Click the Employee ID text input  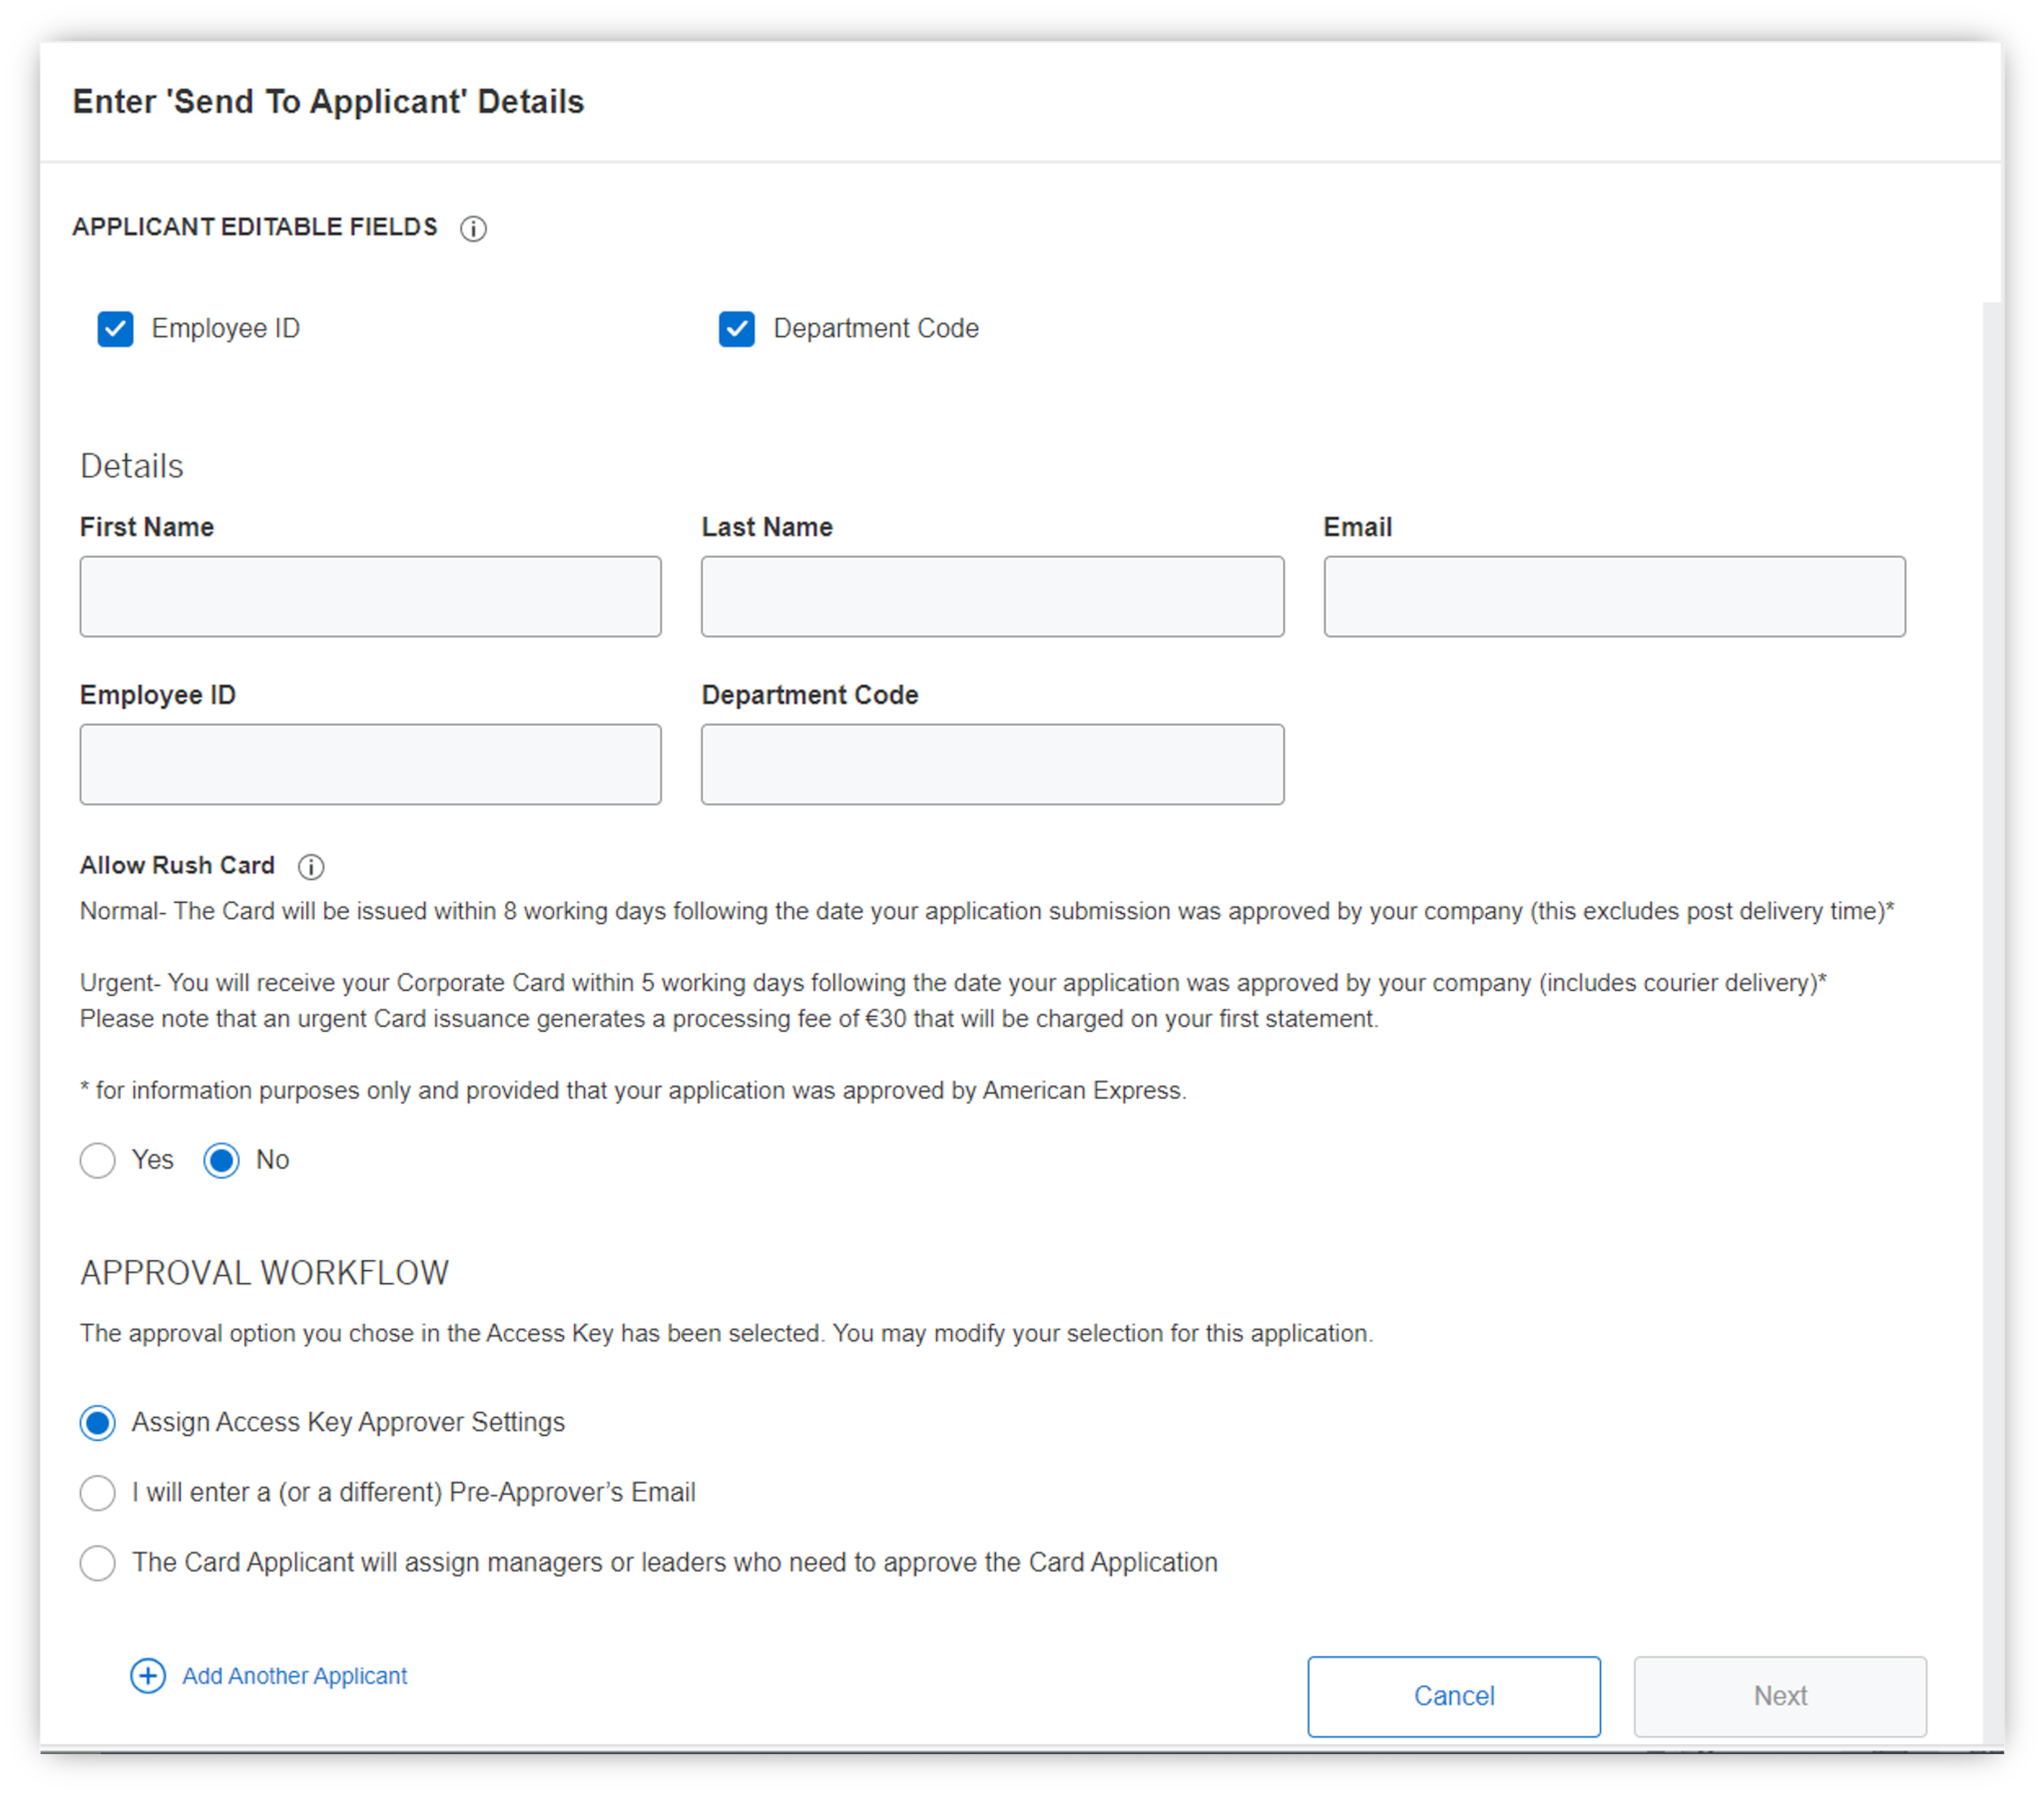click(370, 765)
